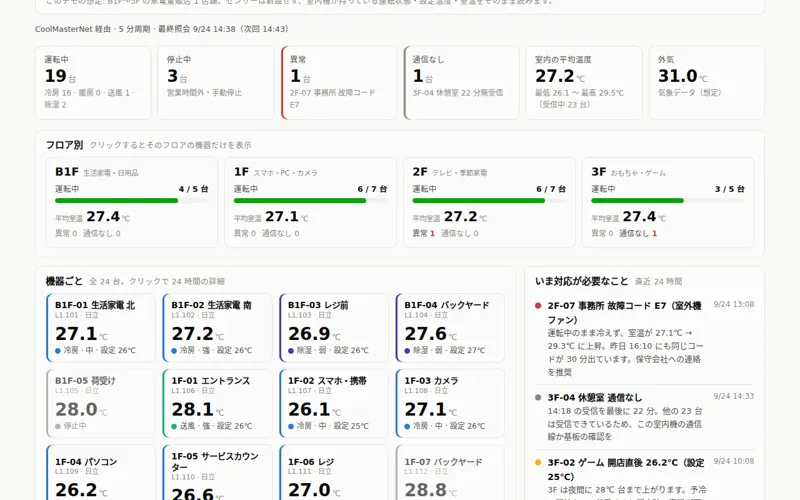
Task: Open the 異常 1台 summary card
Action: 339,83
